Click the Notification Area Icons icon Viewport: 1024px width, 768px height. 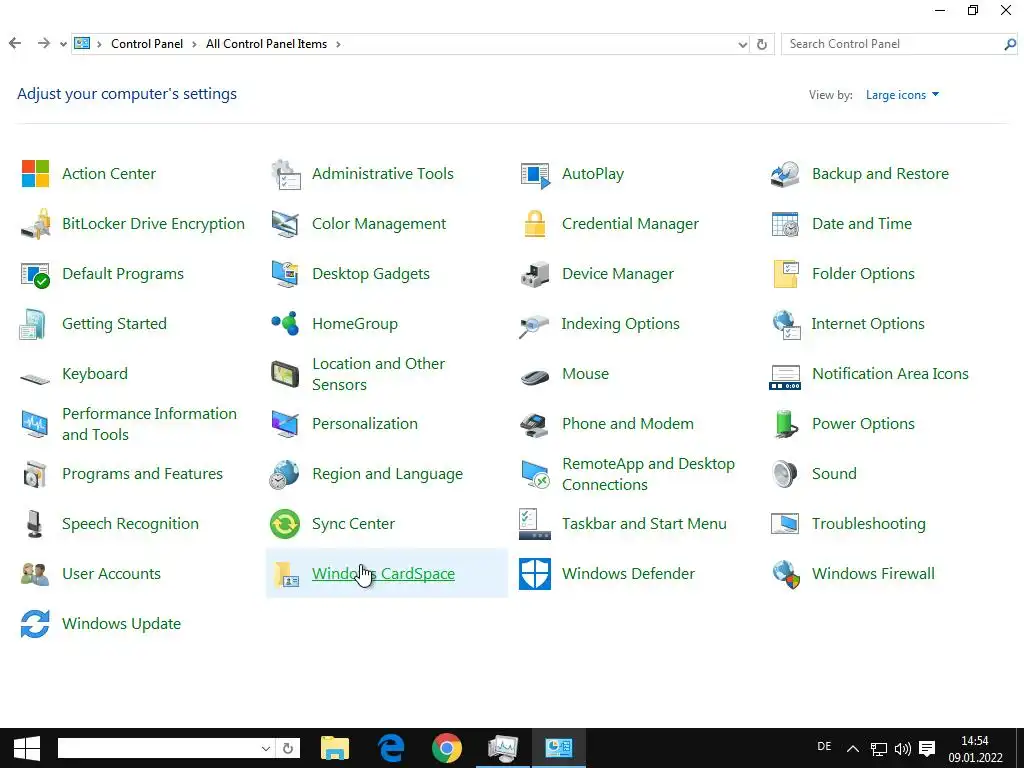point(785,377)
